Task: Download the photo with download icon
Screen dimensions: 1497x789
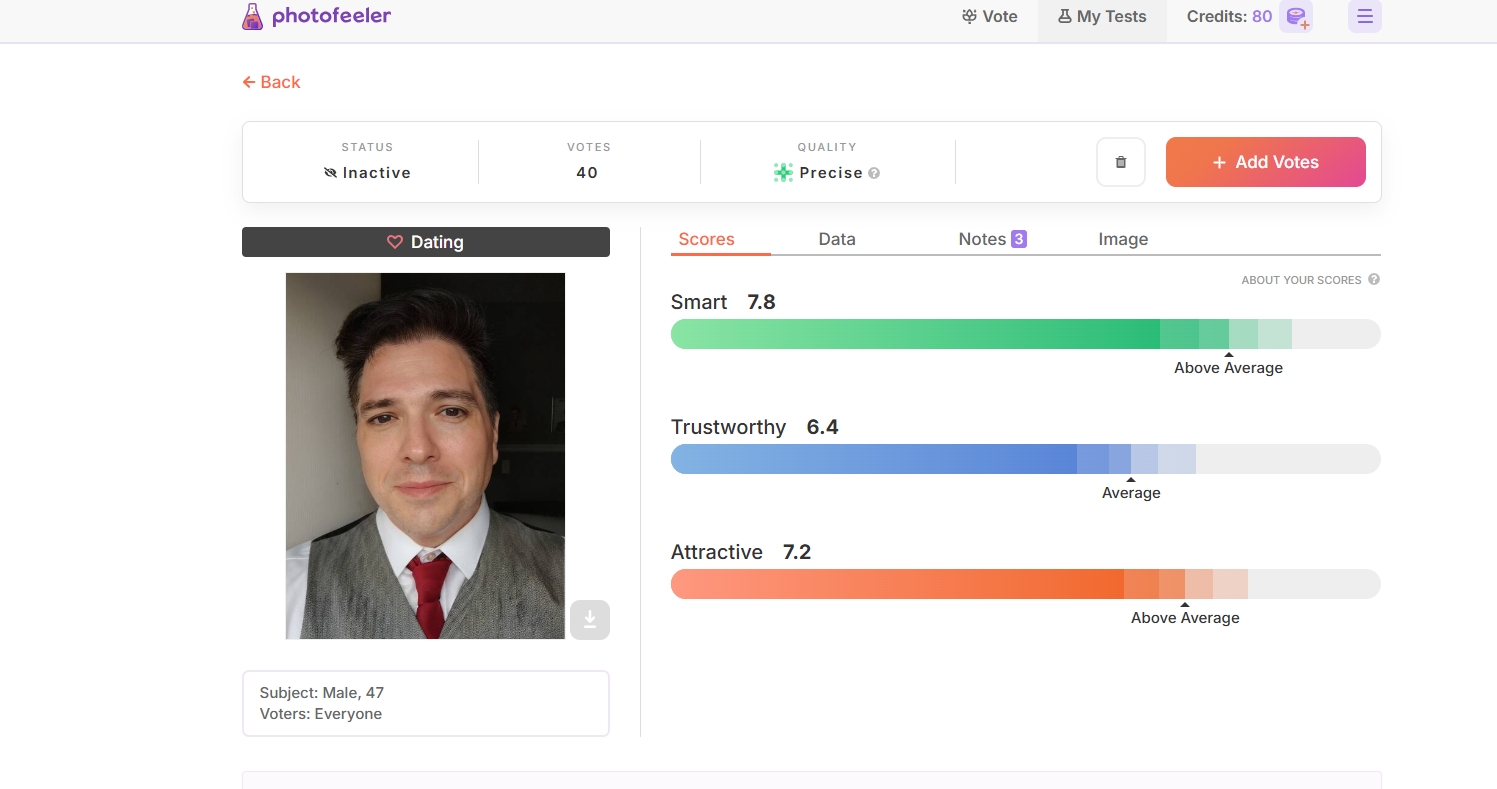Action: tap(590, 620)
